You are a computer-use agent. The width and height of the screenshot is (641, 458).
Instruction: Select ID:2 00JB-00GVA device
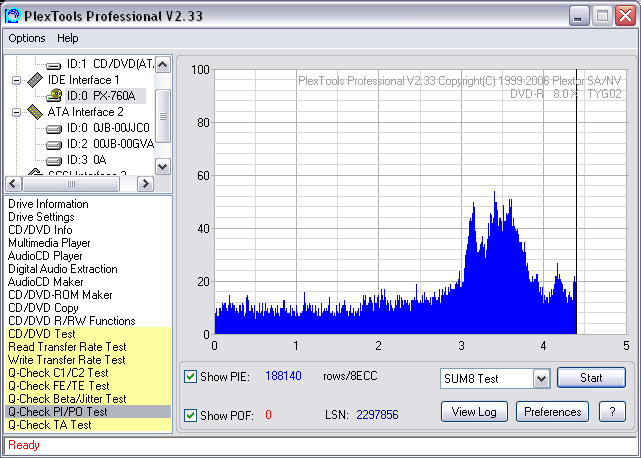pyautogui.click(x=110, y=144)
